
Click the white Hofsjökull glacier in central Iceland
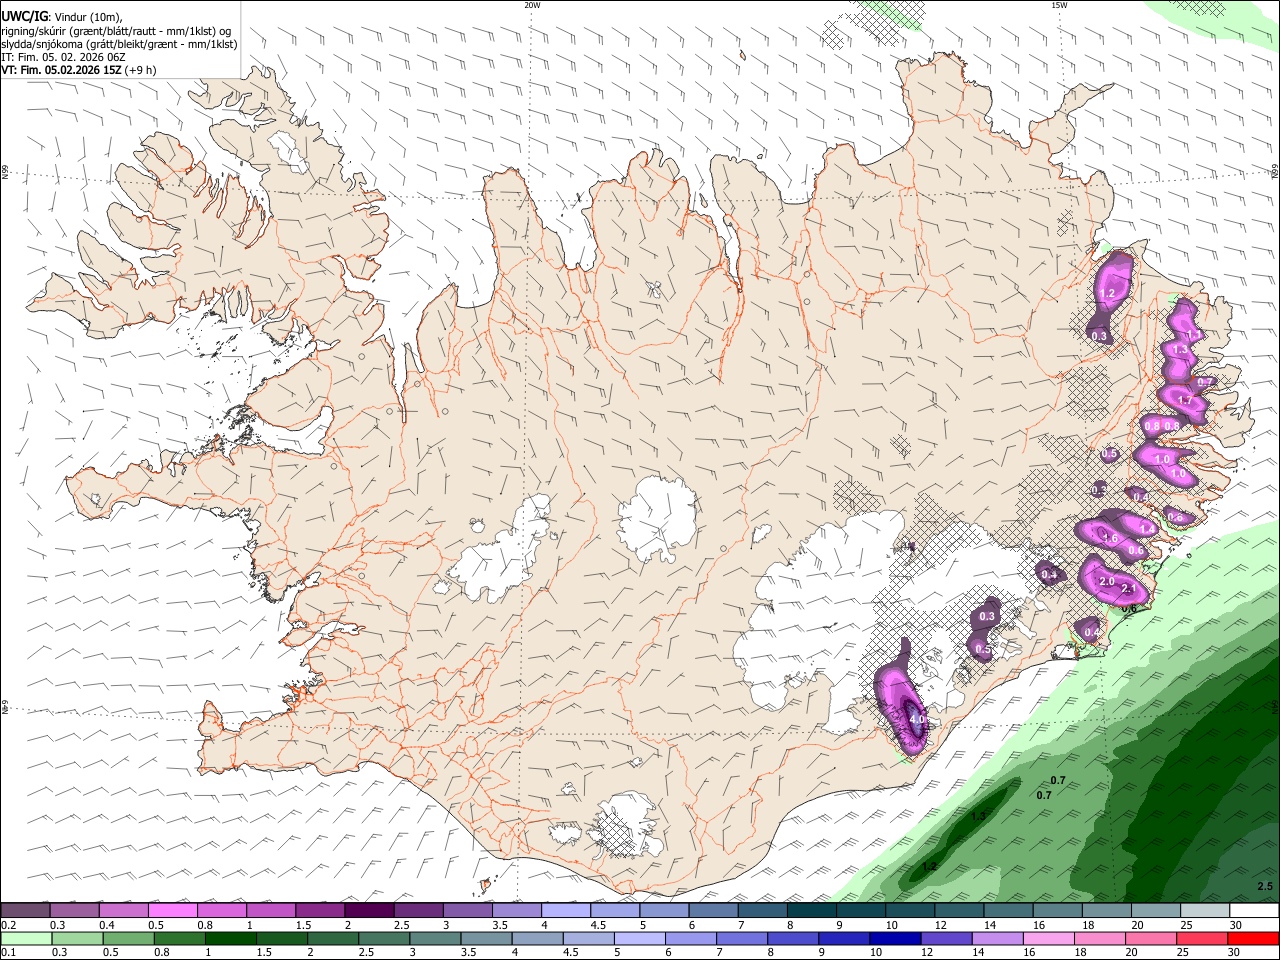pyautogui.click(x=658, y=518)
